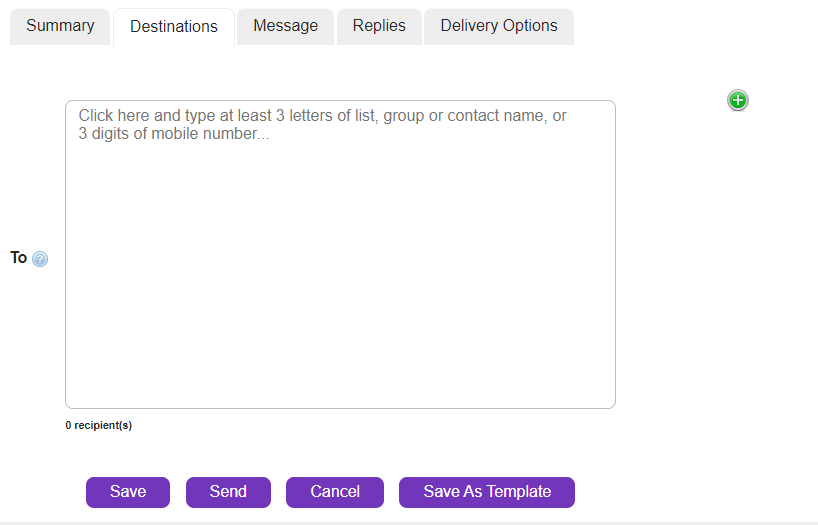Store this message as a template
Screen dimensions: 818x525
point(487,492)
